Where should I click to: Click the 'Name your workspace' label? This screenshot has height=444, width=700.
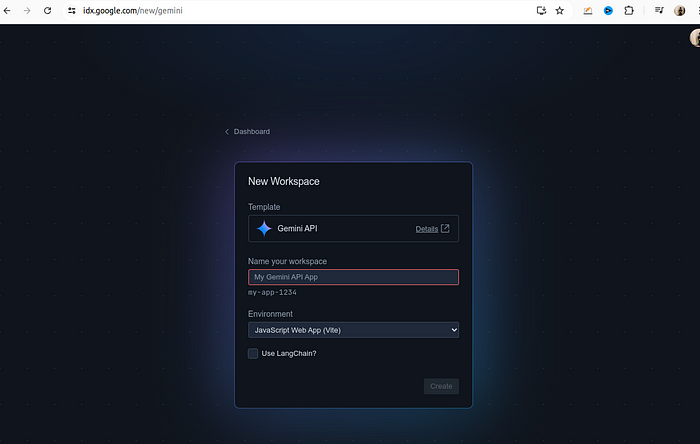tap(288, 261)
